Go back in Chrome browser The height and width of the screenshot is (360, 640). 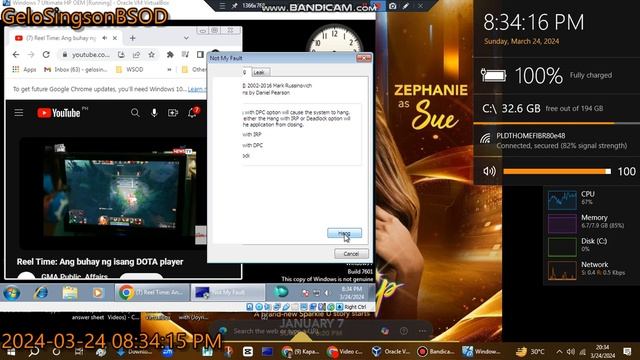pos(16,55)
